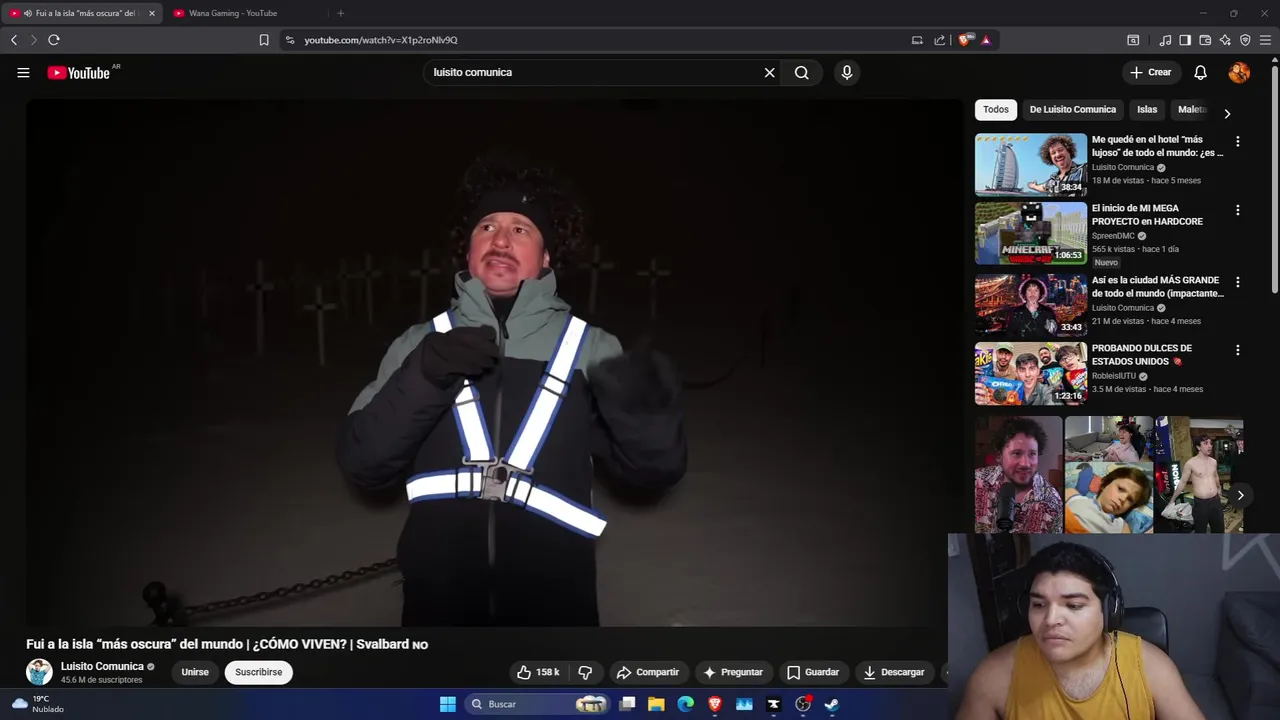The image size is (1280, 720).
Task: Go to YouTube home via logo
Action: point(79,72)
